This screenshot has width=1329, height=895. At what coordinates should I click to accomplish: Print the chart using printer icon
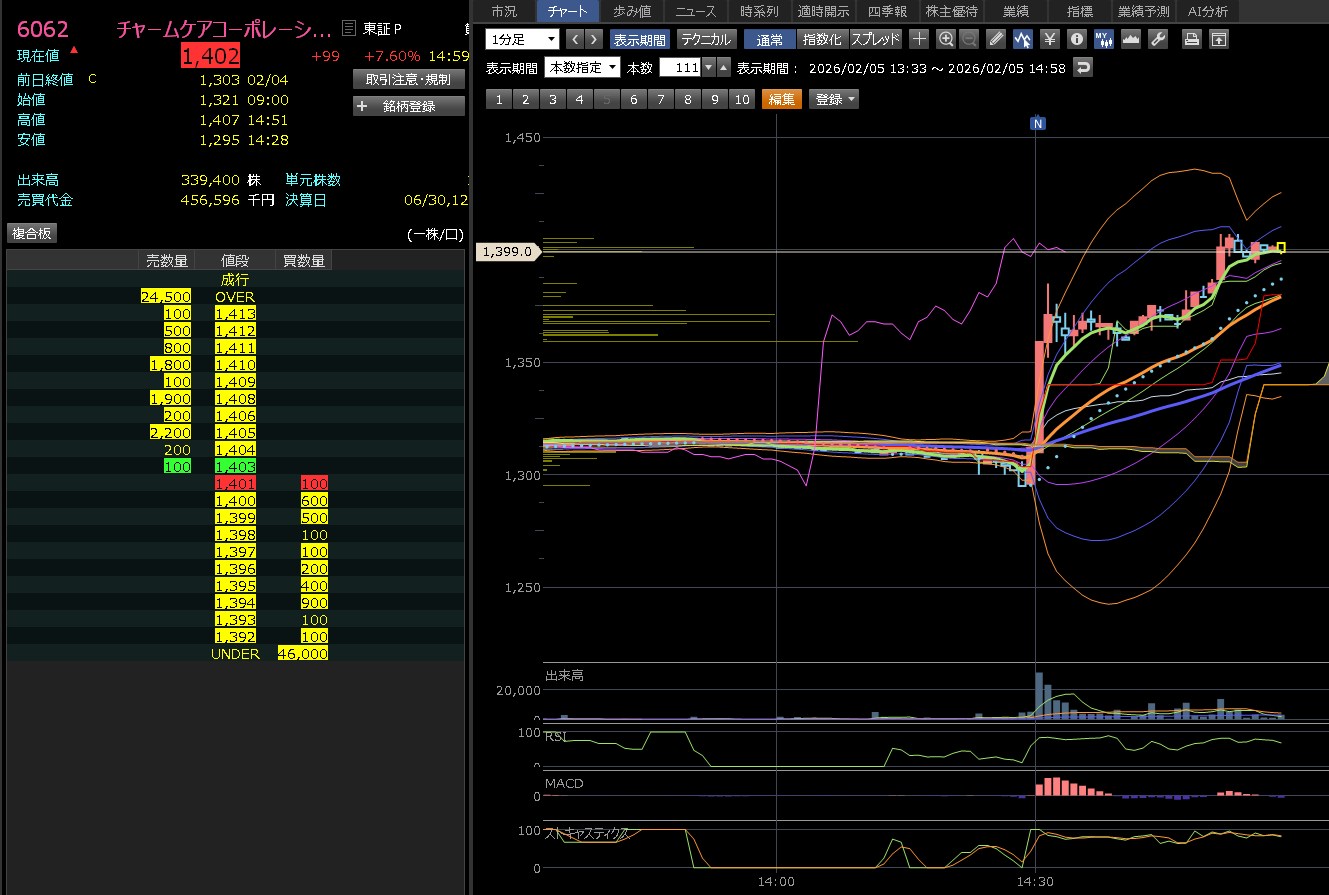[1191, 39]
